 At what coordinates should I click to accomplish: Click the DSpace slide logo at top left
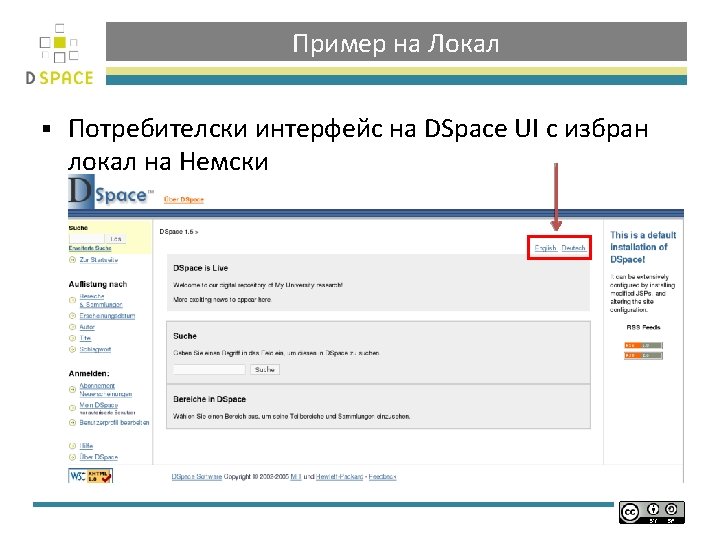(x=59, y=54)
